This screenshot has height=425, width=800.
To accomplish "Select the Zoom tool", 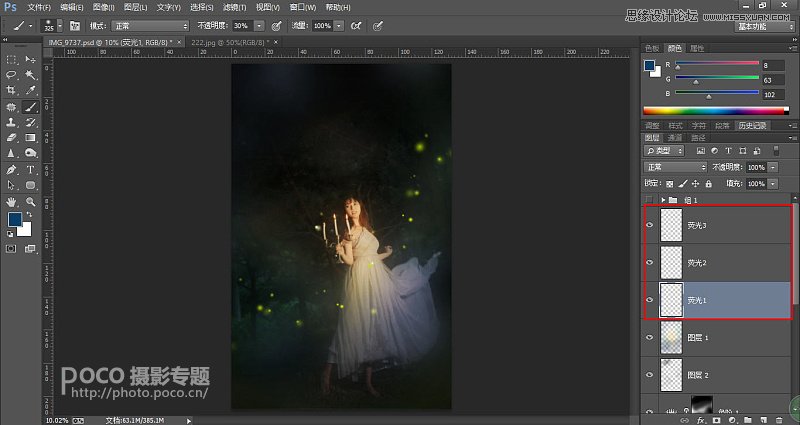I will click(31, 201).
